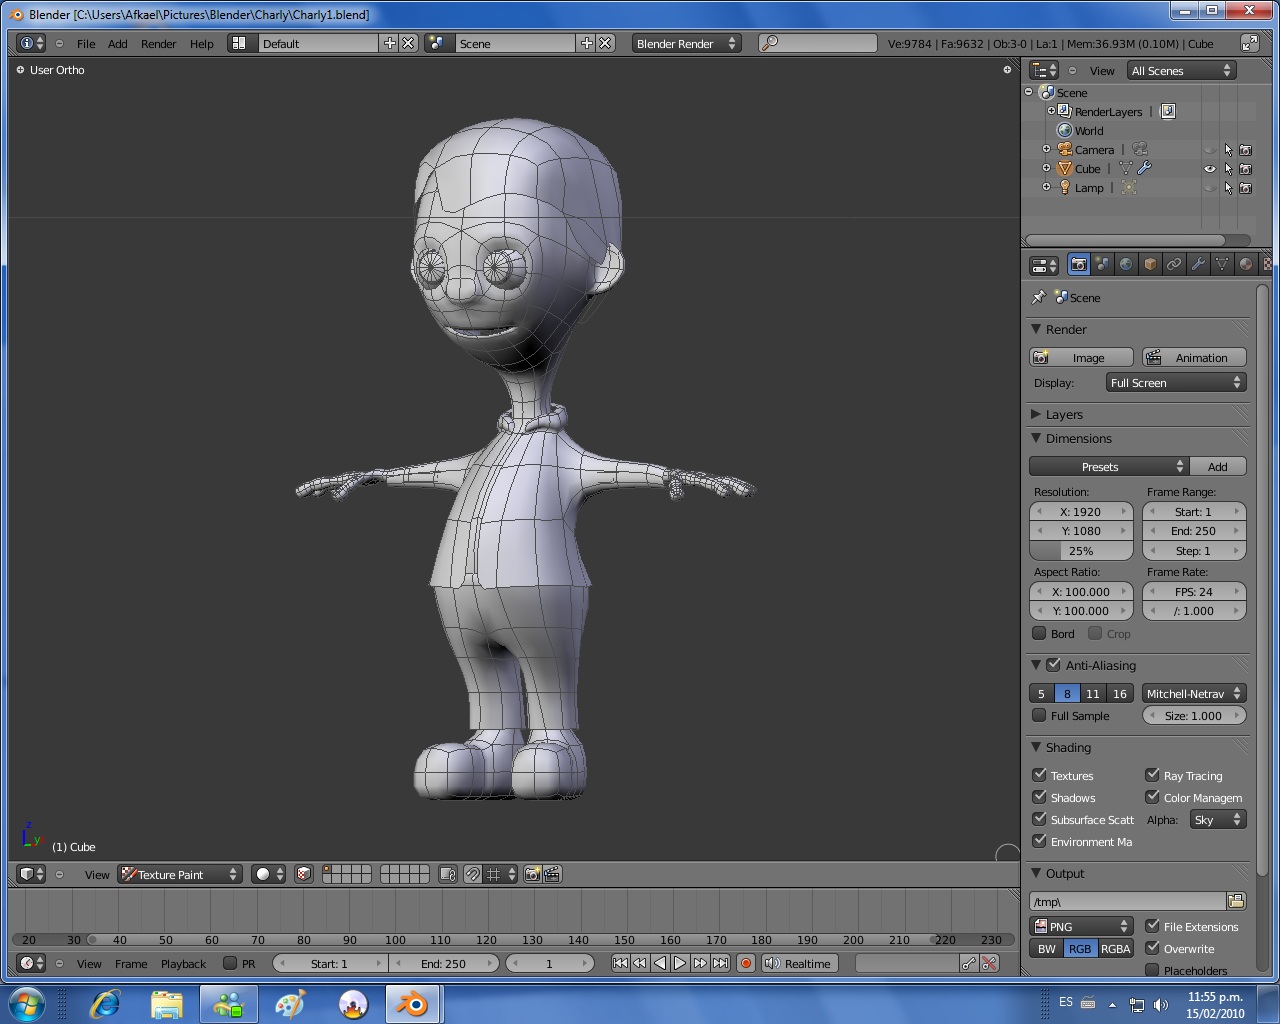The height and width of the screenshot is (1024, 1280).
Task: Open the Mitchell-Netrav filter dropdown
Action: pos(1194,694)
